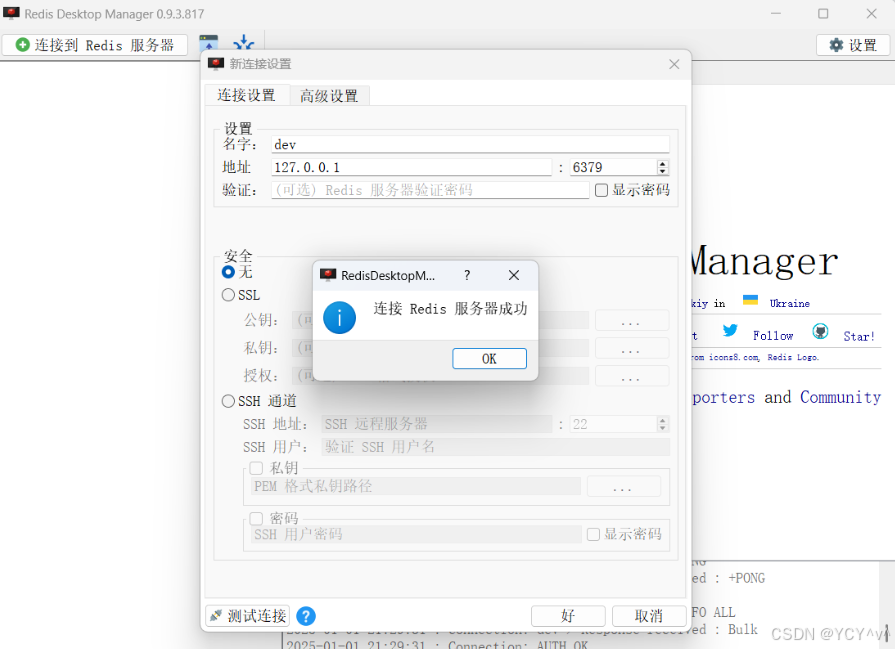Click the 测试连接 test connection button
895x649 pixels.
pyautogui.click(x=248, y=616)
